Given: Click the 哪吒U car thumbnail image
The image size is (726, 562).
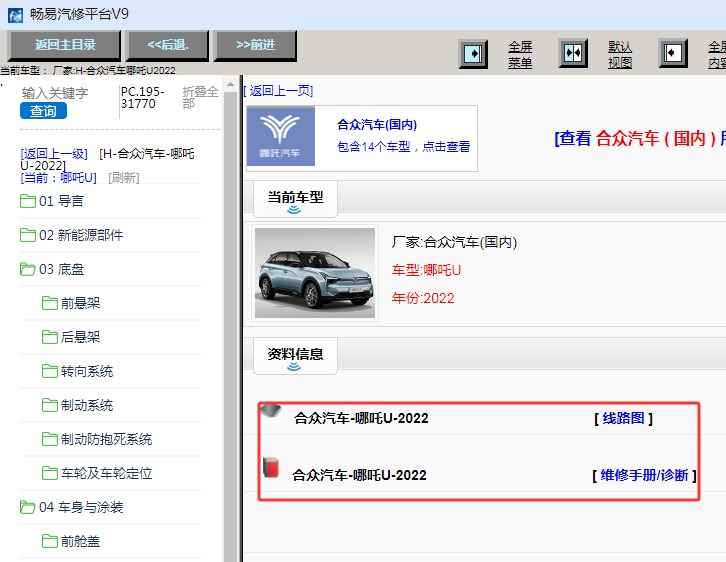Looking at the screenshot, I should pos(315,273).
